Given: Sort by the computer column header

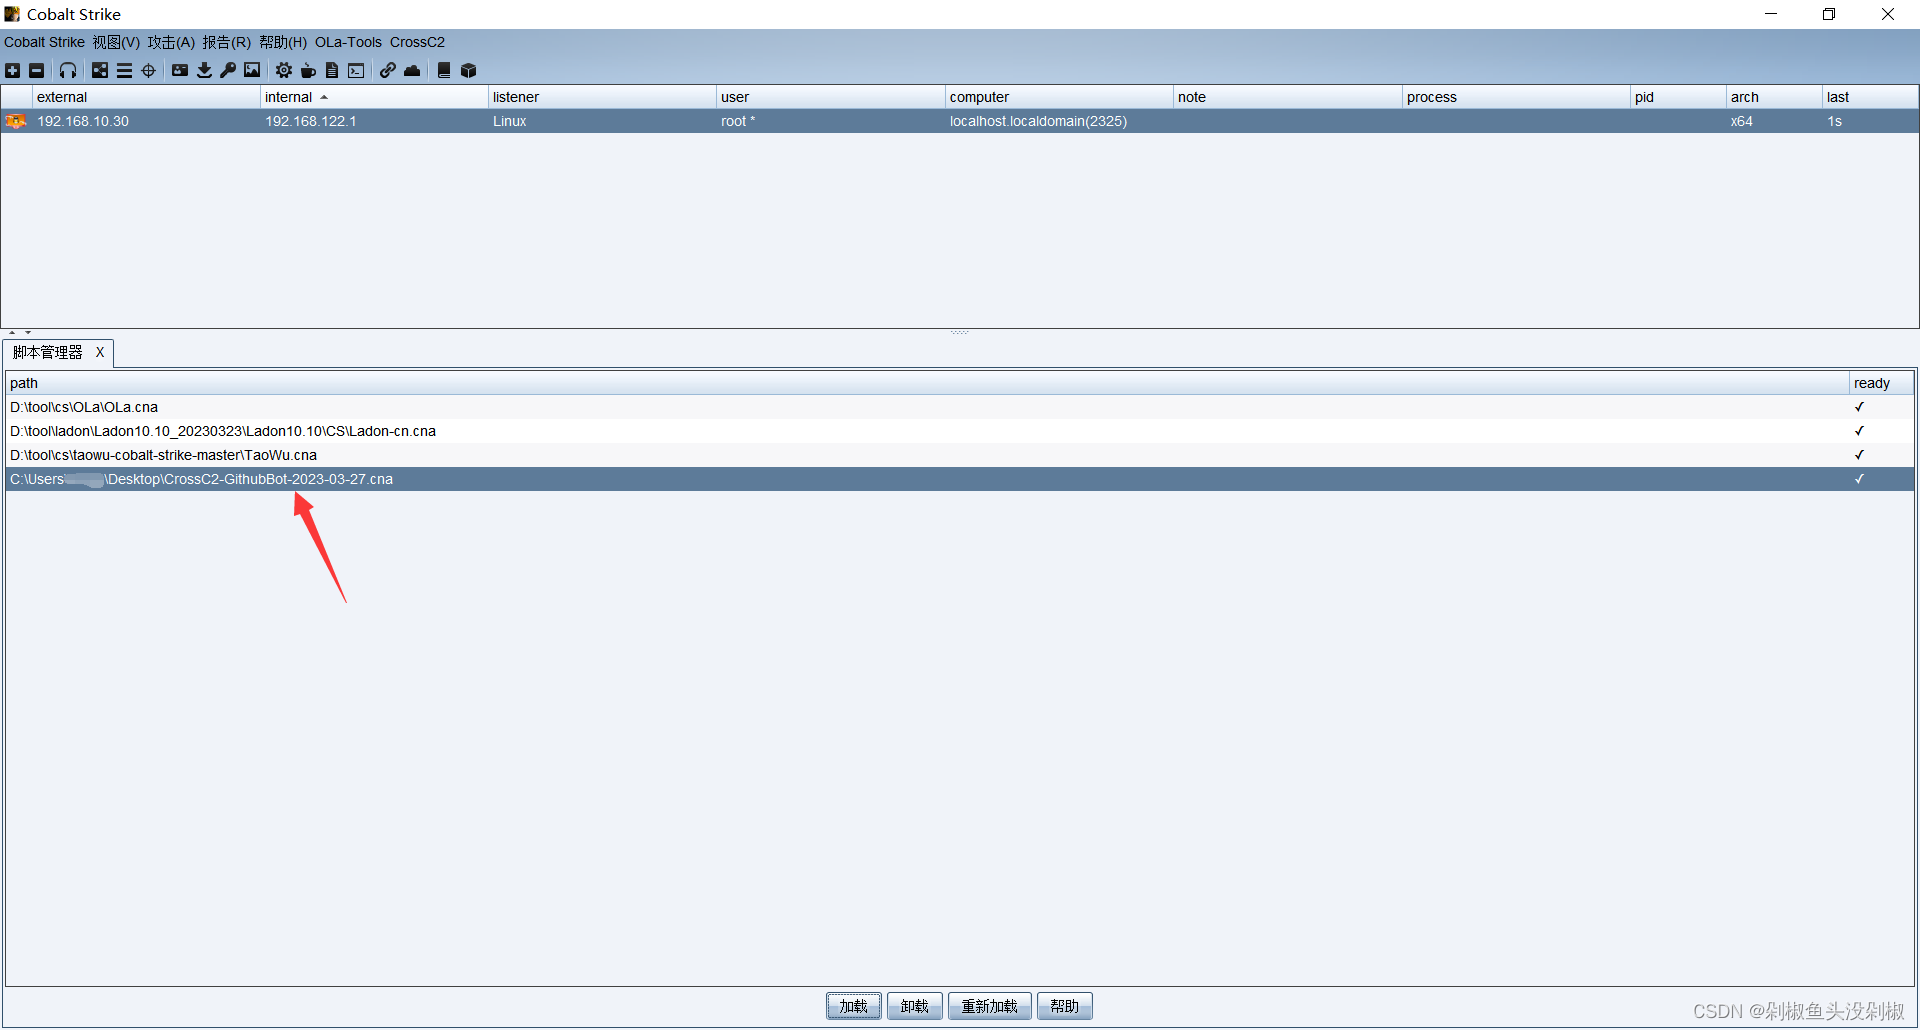Looking at the screenshot, I should point(1059,97).
